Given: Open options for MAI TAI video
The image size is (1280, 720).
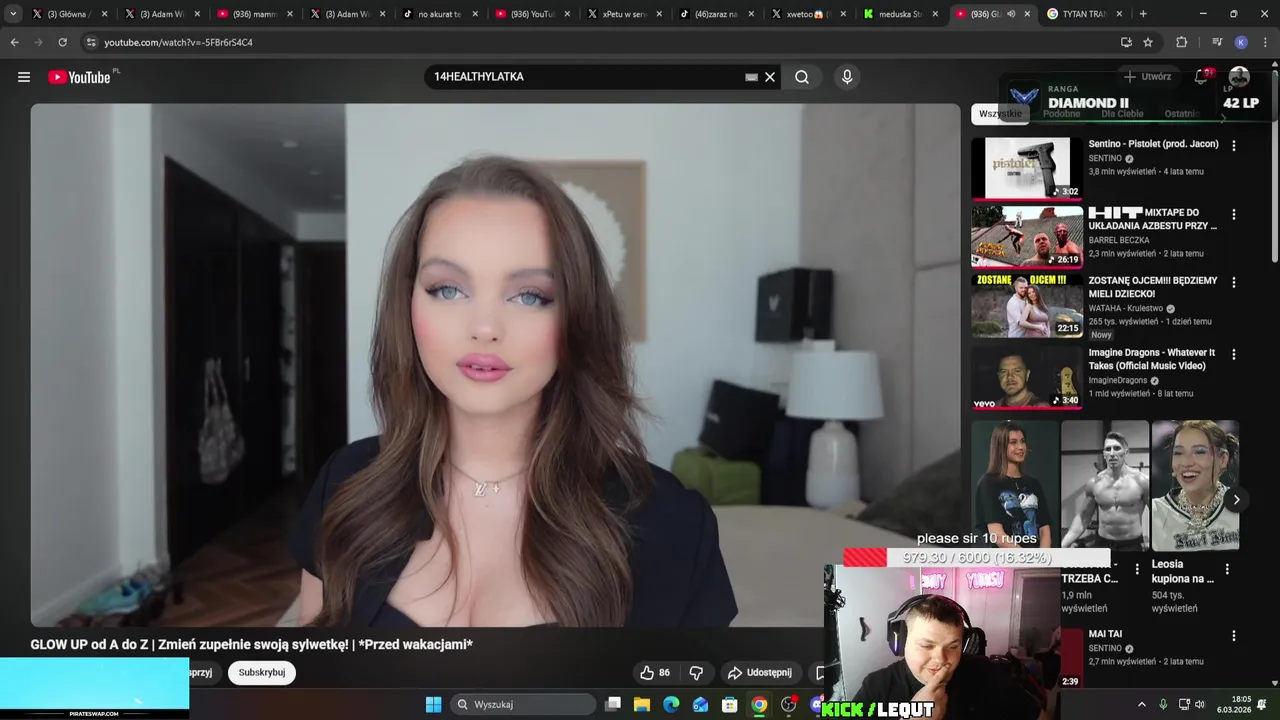Looking at the screenshot, I should [1233, 636].
